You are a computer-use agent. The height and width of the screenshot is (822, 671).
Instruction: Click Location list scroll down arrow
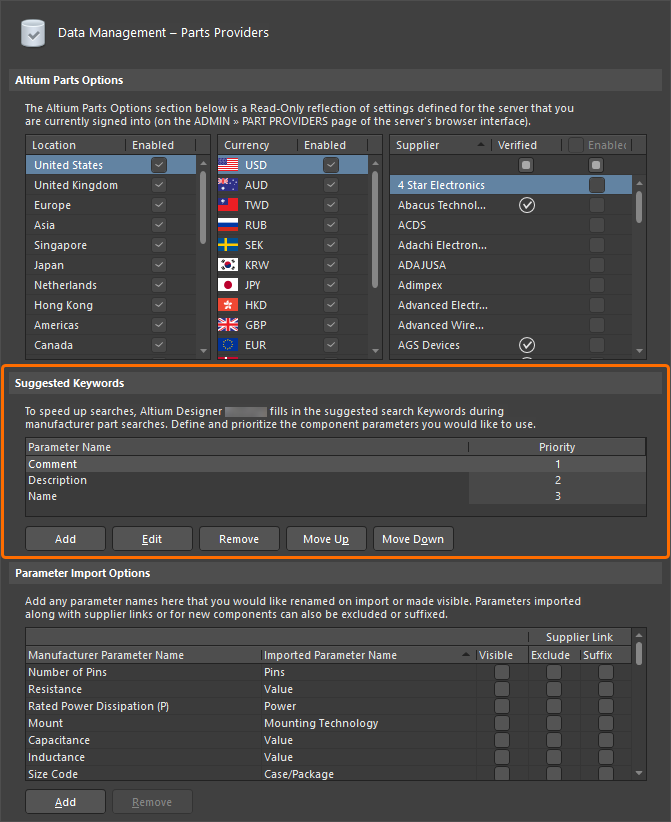[203, 351]
